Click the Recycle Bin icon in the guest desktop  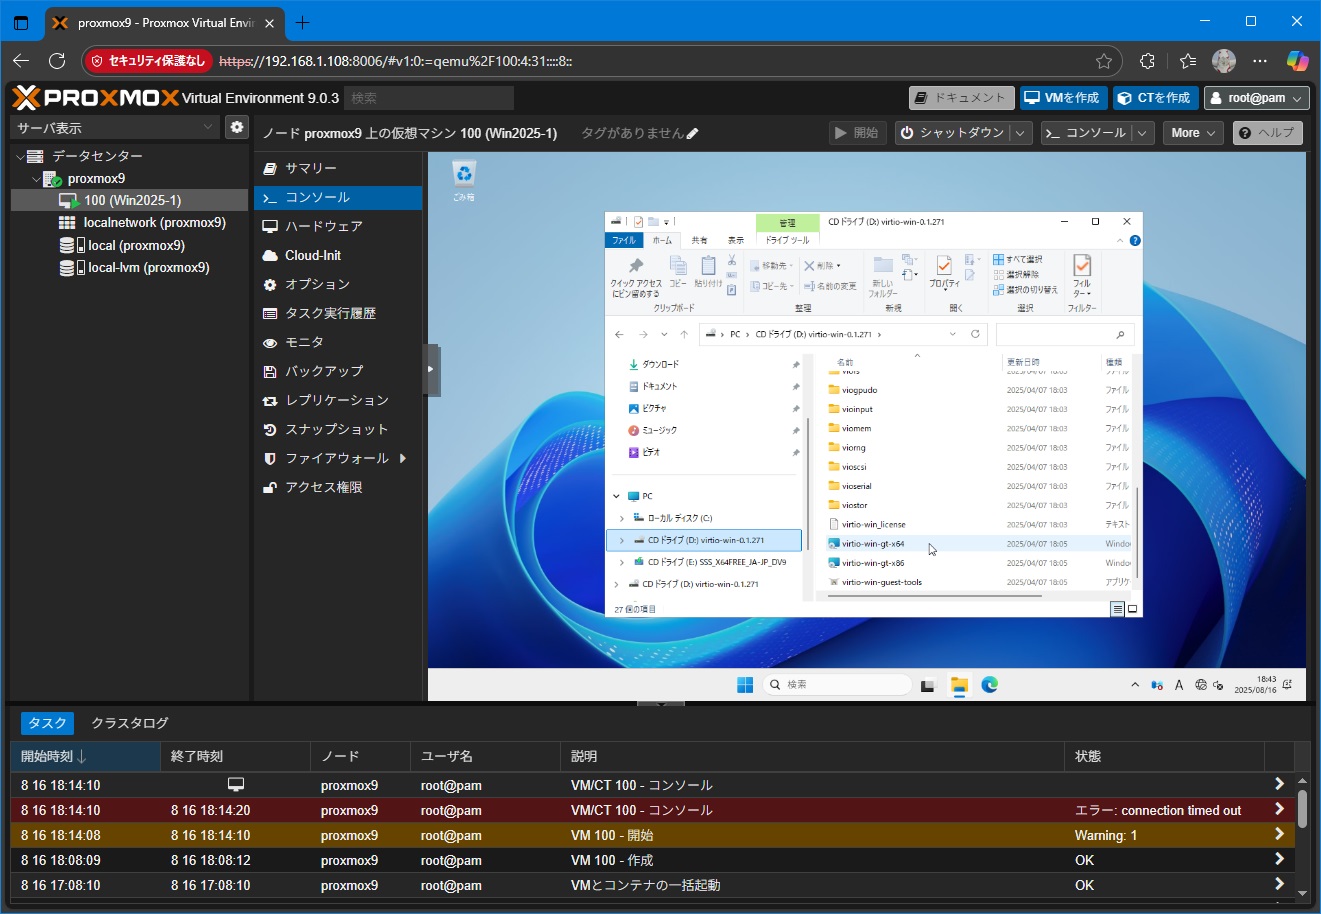coord(464,182)
